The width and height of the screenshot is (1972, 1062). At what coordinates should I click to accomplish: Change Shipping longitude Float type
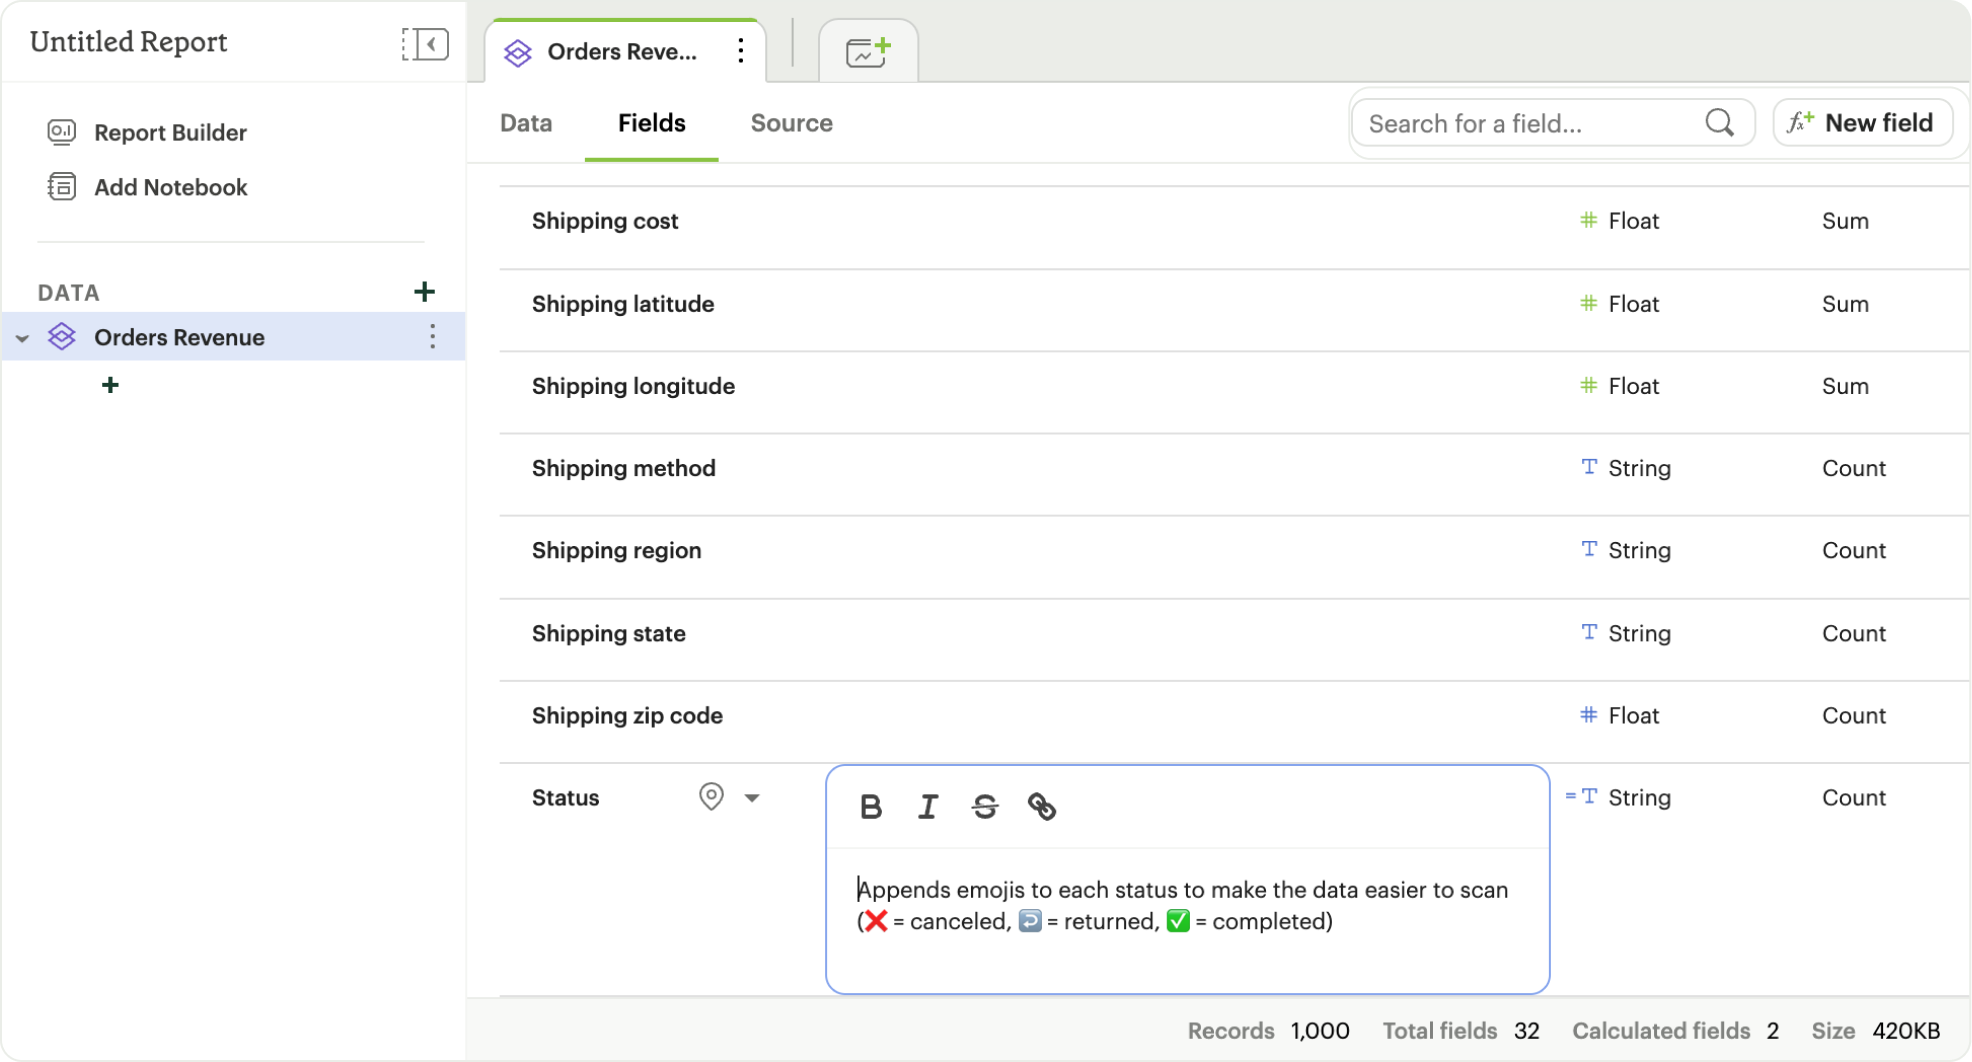coord(1619,386)
